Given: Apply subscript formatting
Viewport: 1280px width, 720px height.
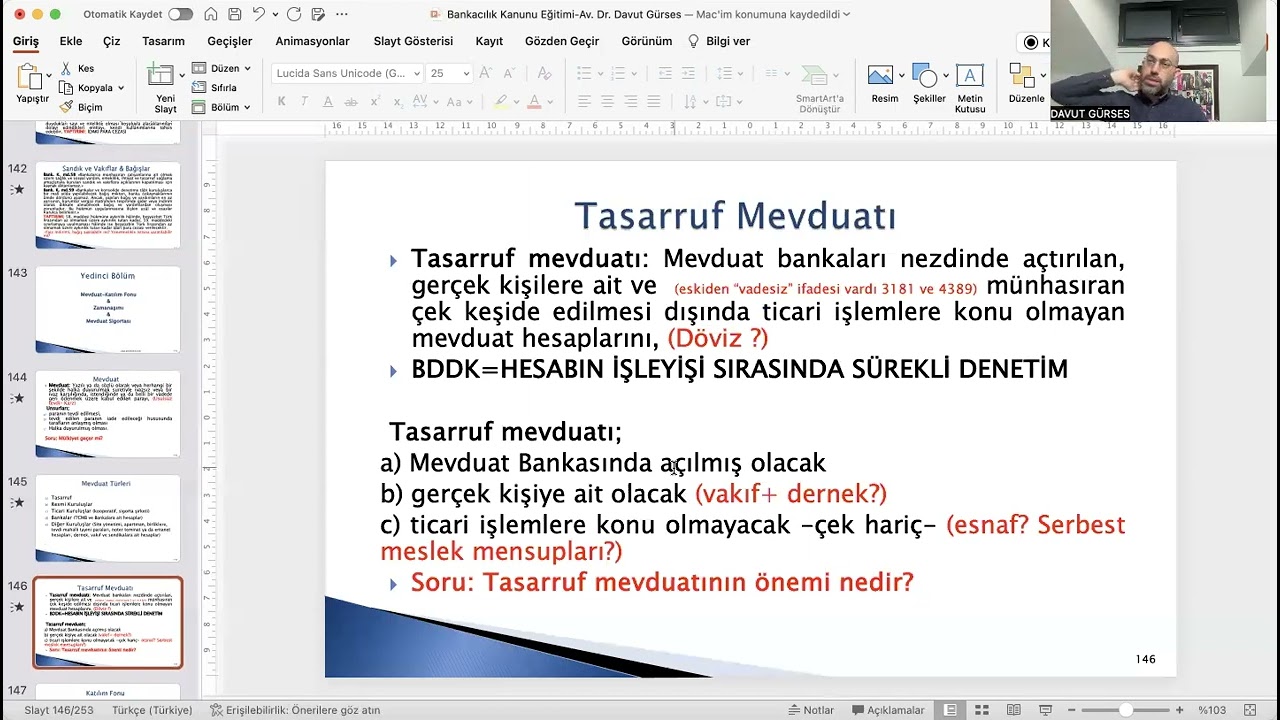Looking at the screenshot, I should 397,102.
